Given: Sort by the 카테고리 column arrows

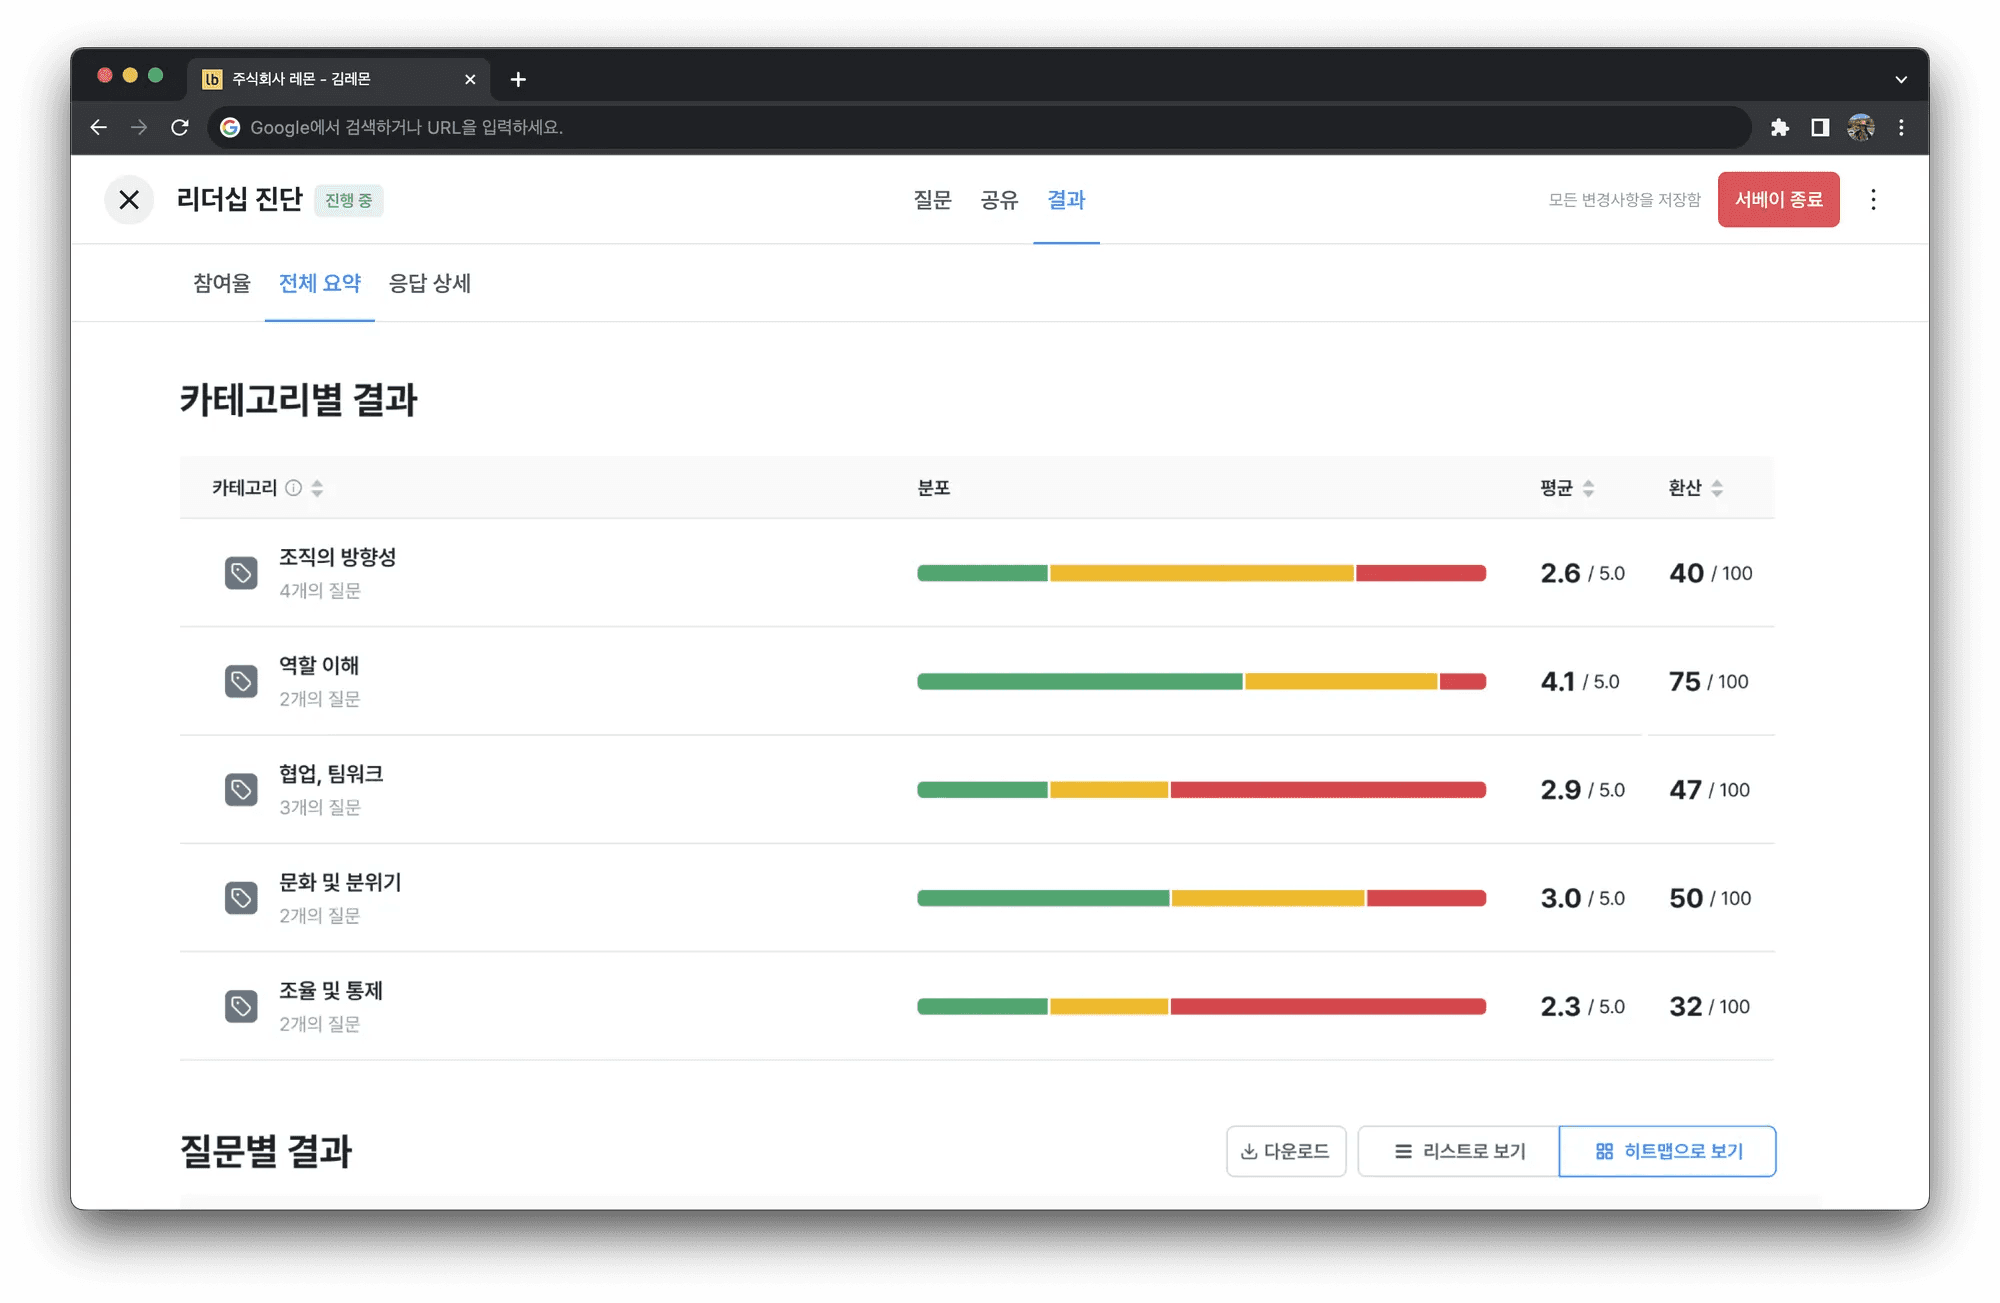Looking at the screenshot, I should click(317, 488).
